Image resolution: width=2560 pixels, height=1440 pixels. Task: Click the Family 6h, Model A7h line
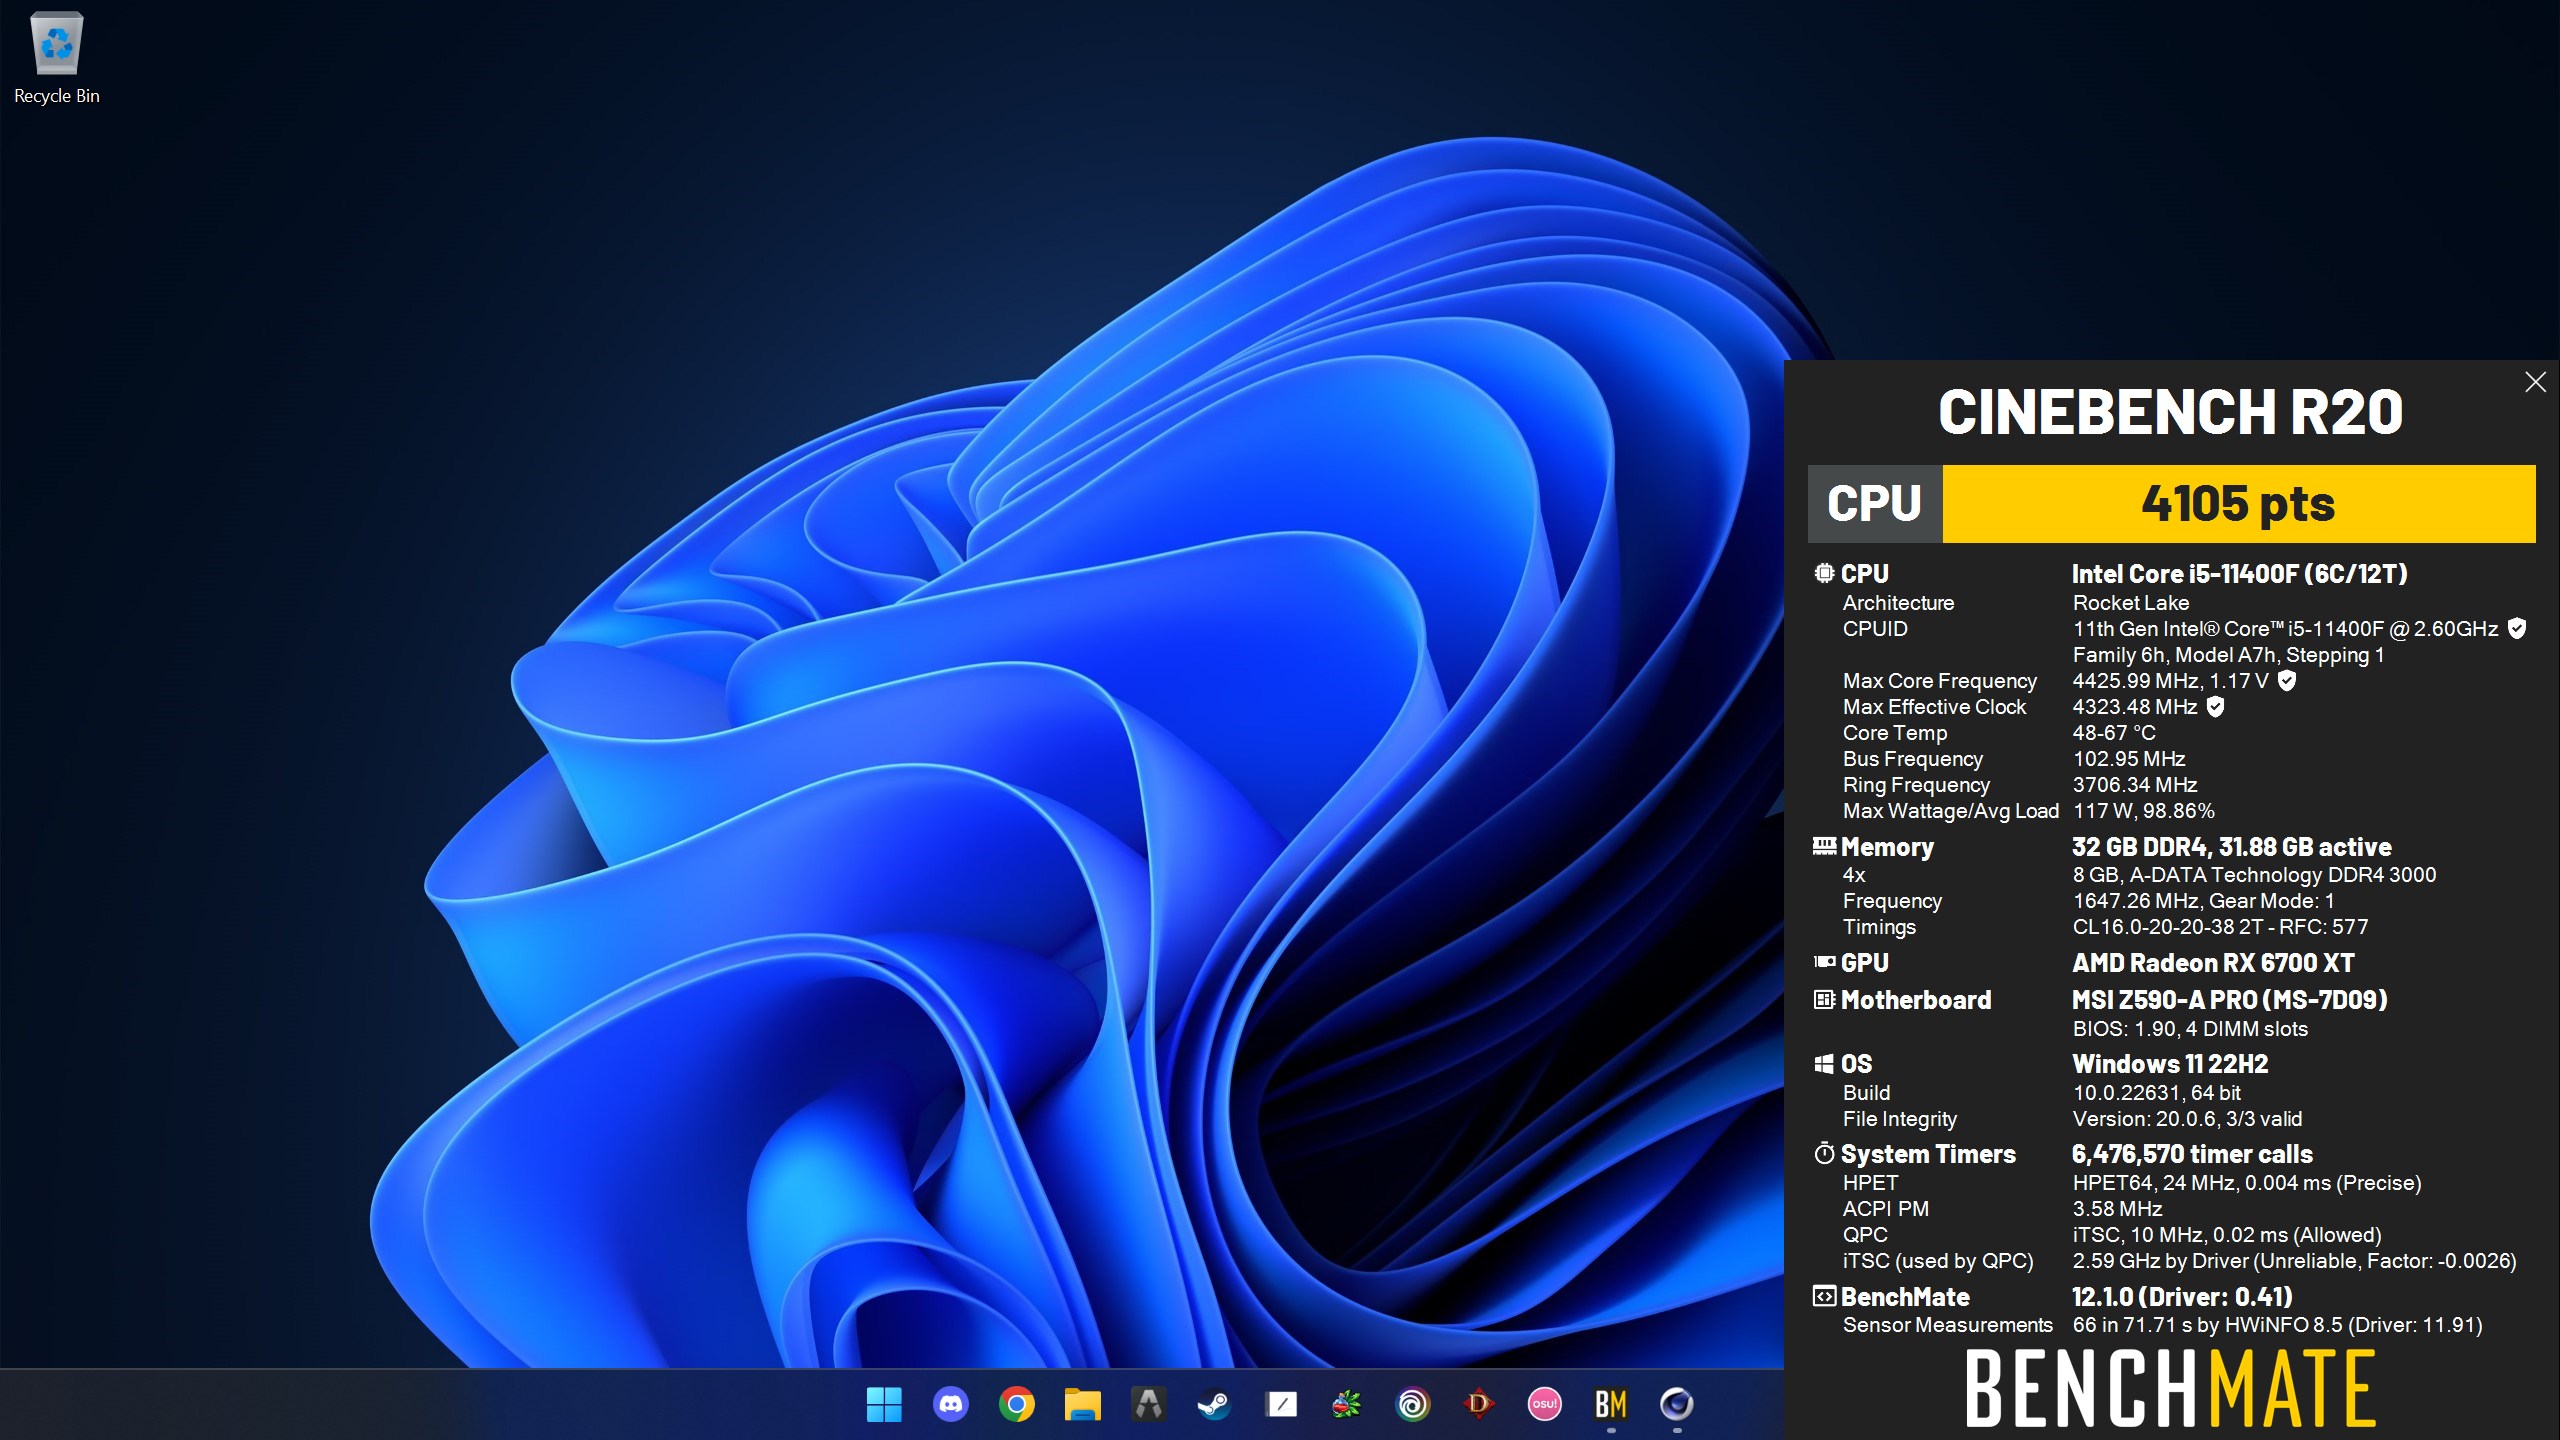point(2229,655)
